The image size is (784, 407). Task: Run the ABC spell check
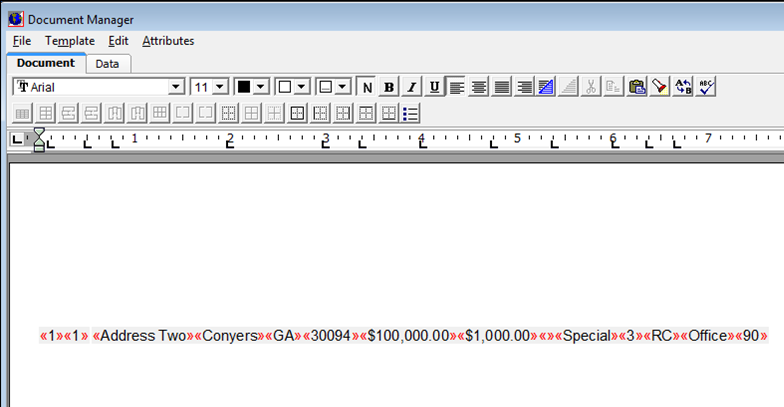point(708,87)
